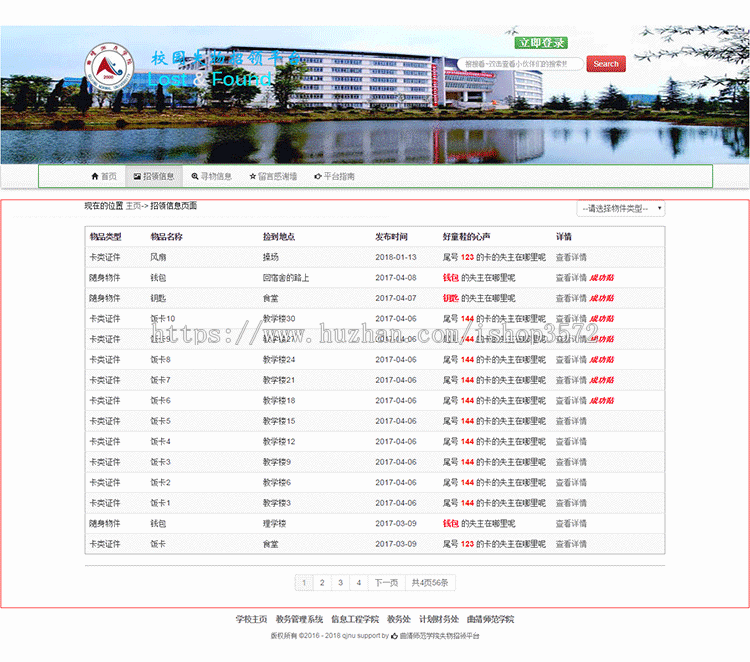View details for 饭卡8 row

pyautogui.click(x=571, y=360)
